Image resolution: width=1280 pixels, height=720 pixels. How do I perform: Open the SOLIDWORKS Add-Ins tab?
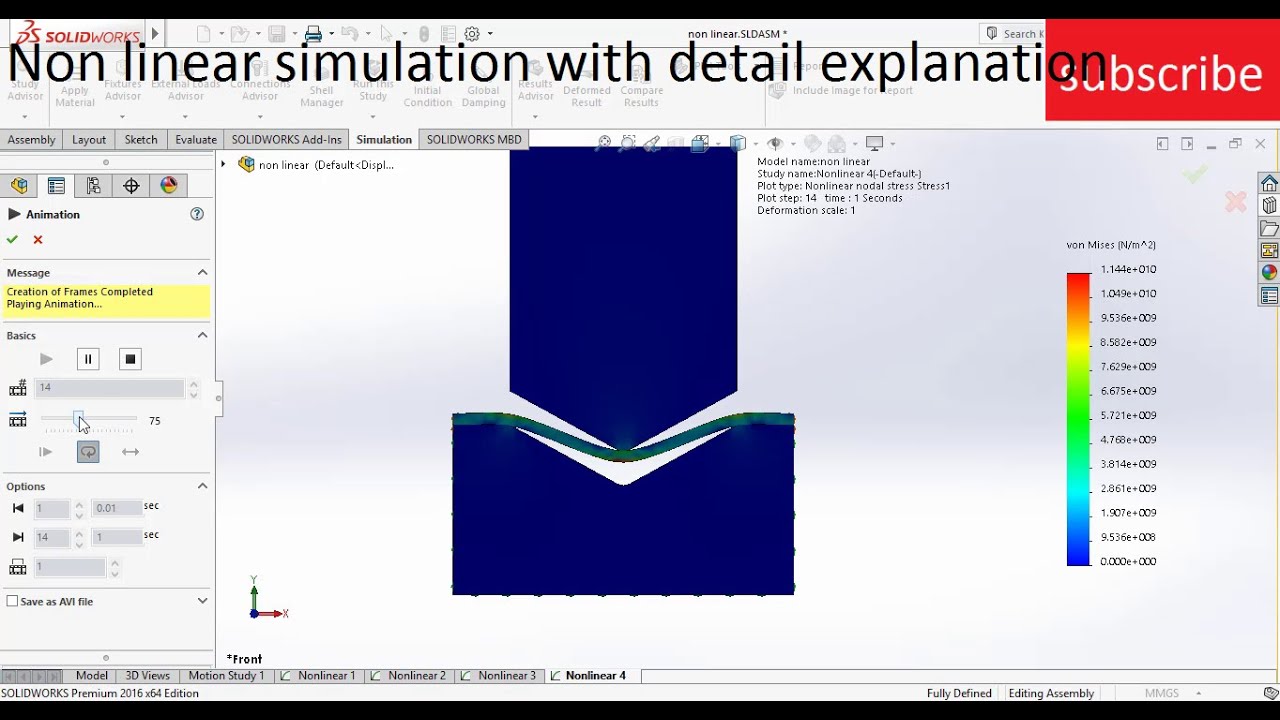(287, 140)
